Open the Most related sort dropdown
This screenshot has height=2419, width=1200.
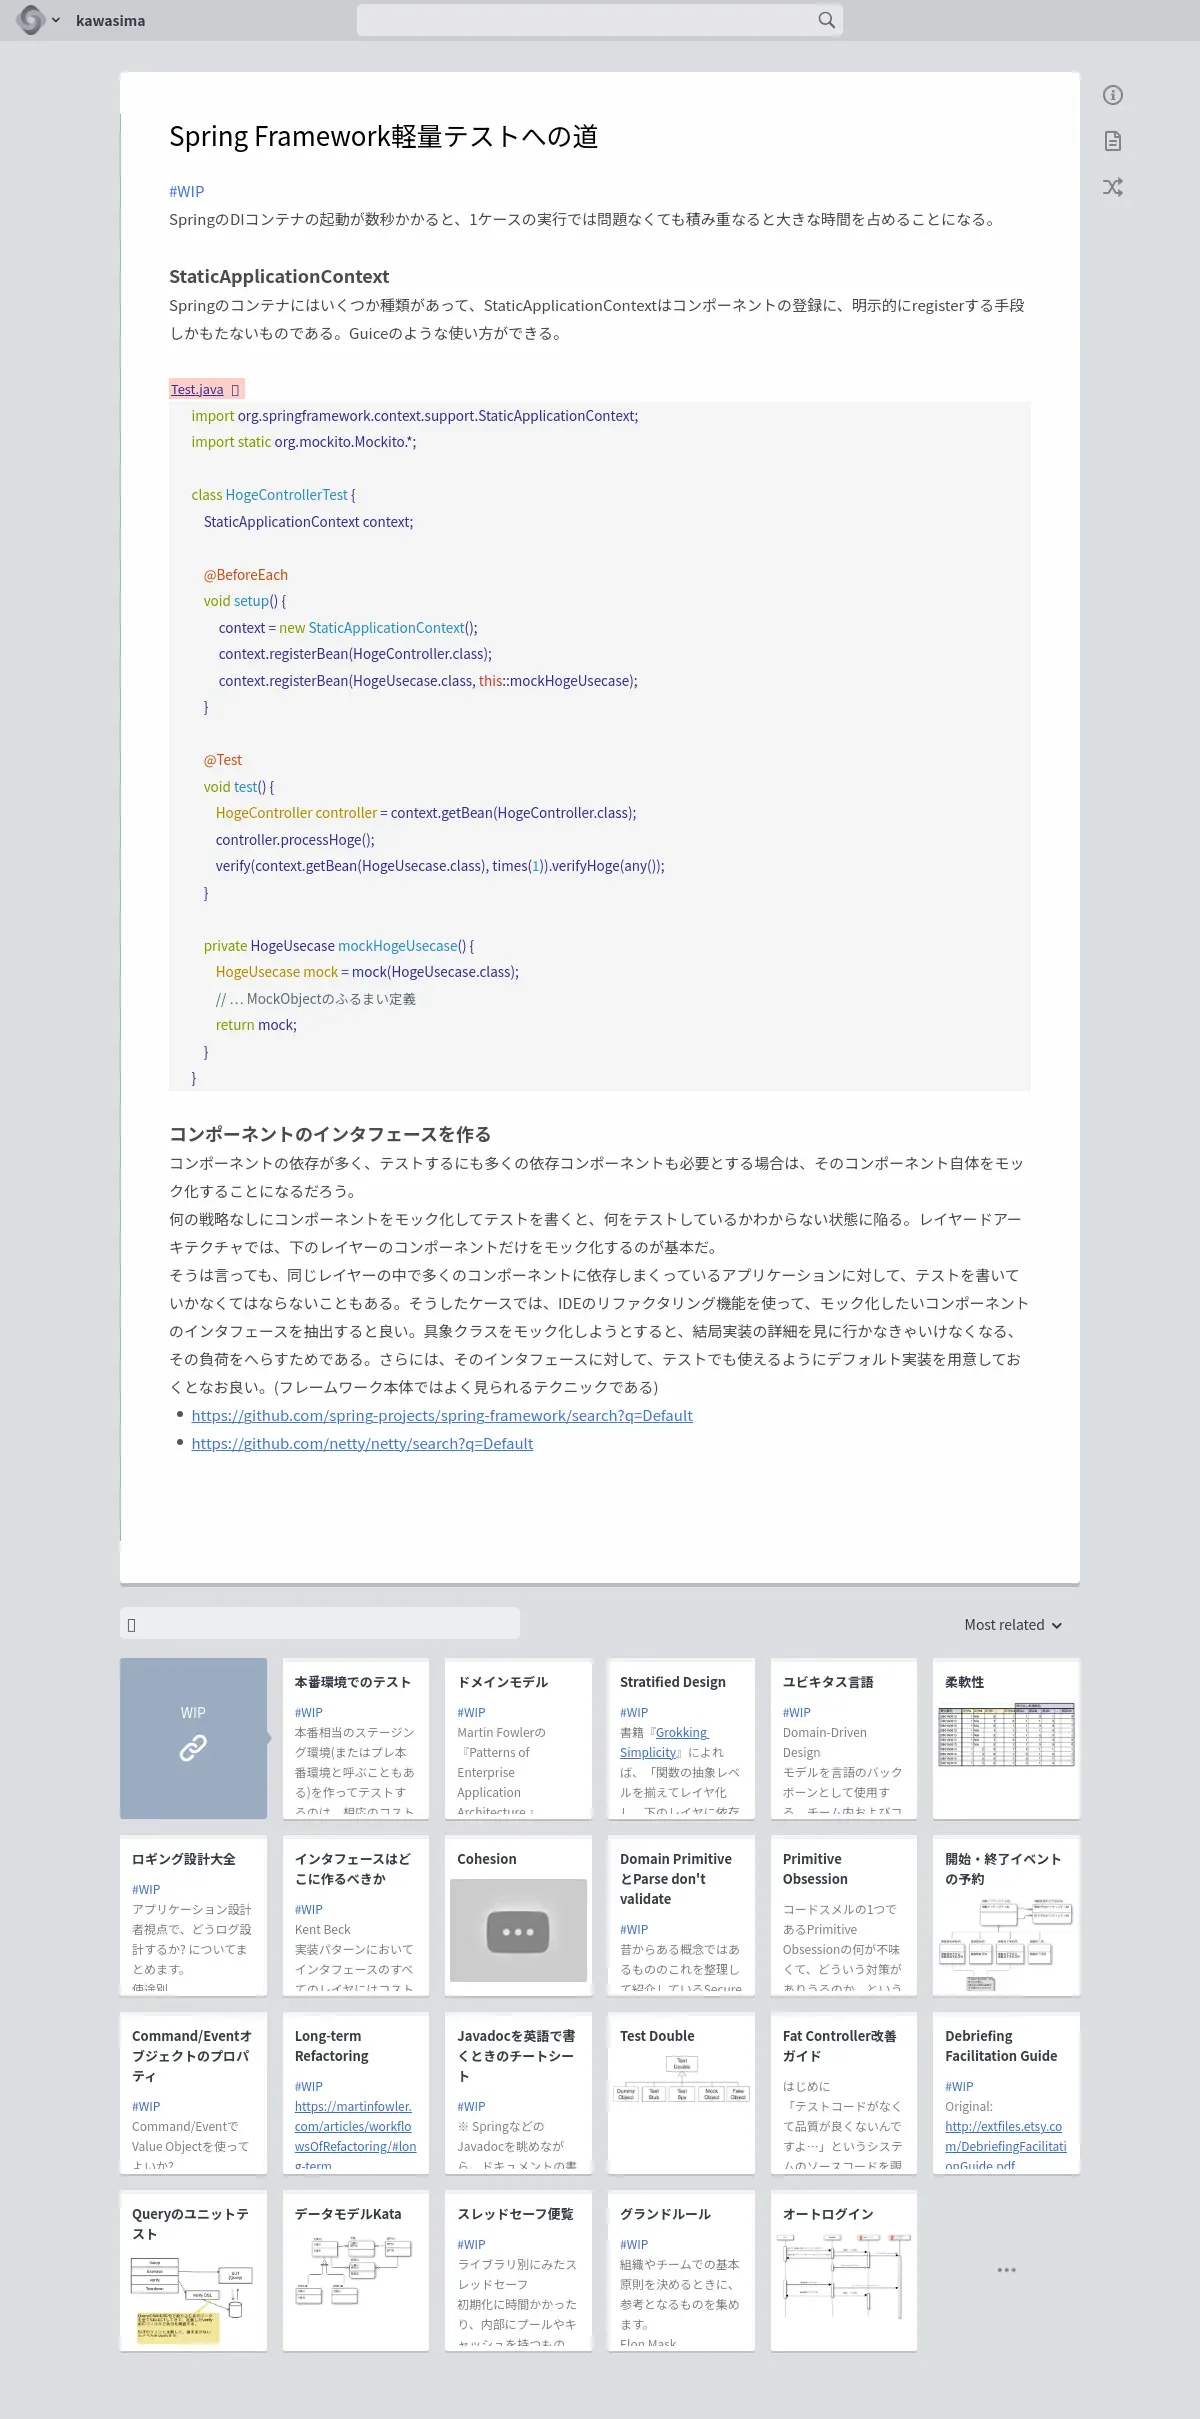pos(1012,1625)
